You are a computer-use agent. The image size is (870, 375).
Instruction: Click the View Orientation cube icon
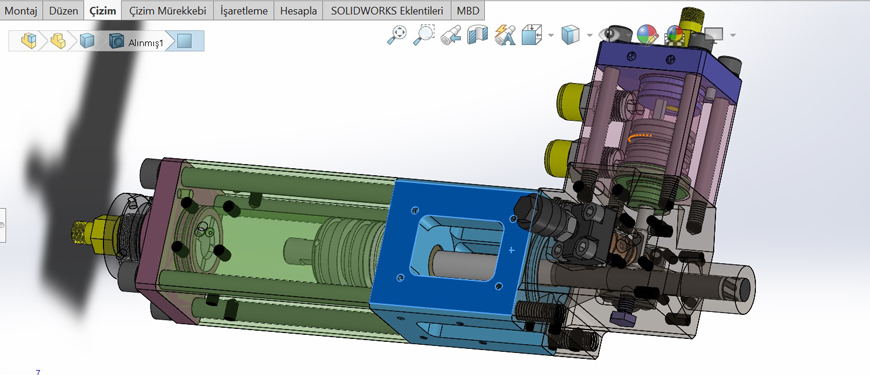(x=532, y=35)
